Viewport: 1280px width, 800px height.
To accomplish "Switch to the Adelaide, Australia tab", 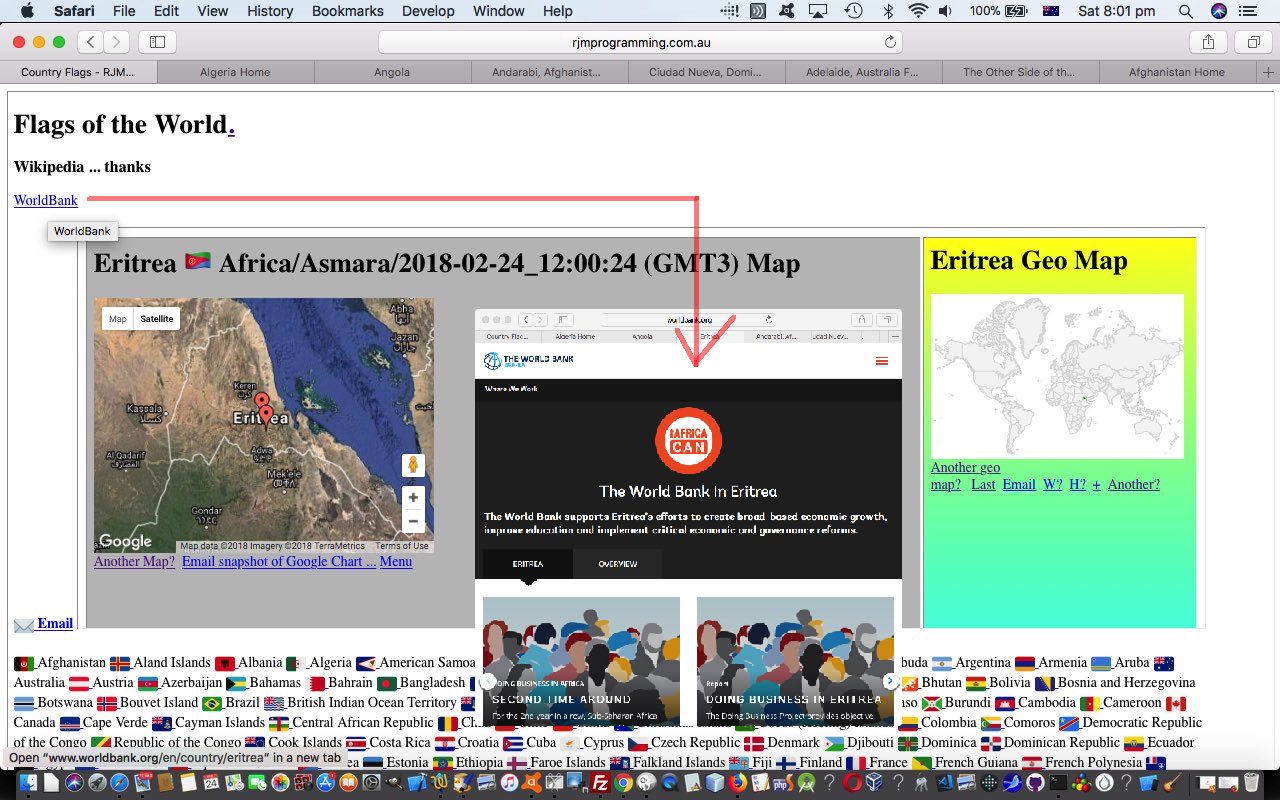I will pos(863,72).
